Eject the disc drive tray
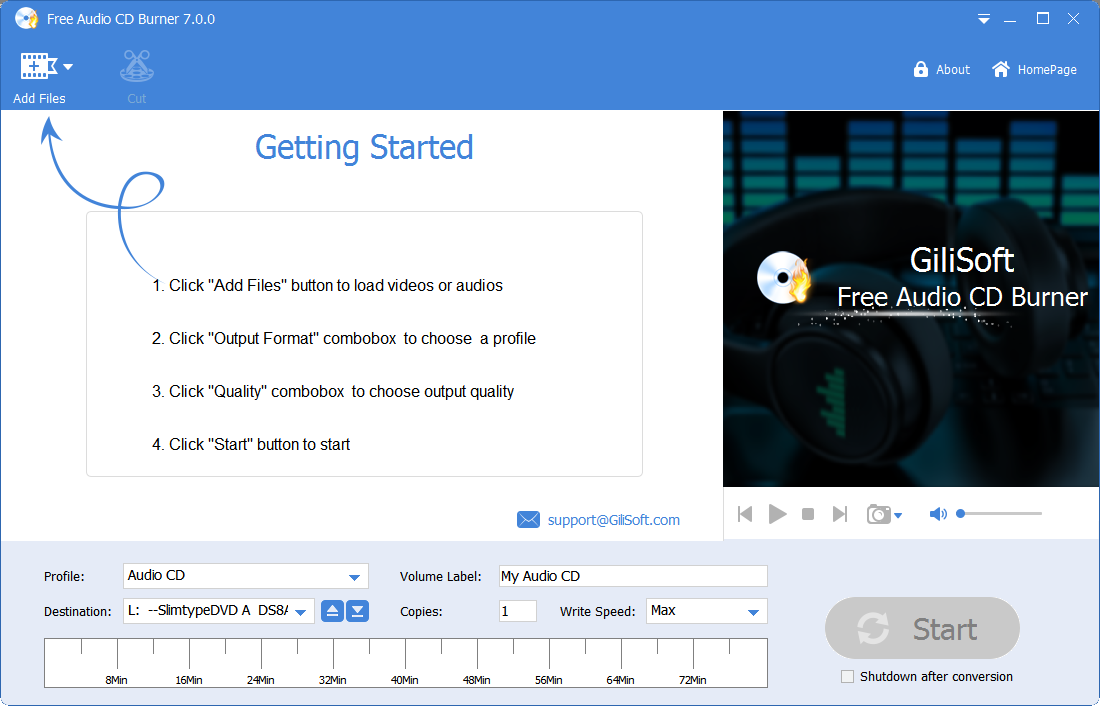The width and height of the screenshot is (1100, 706). (x=333, y=611)
